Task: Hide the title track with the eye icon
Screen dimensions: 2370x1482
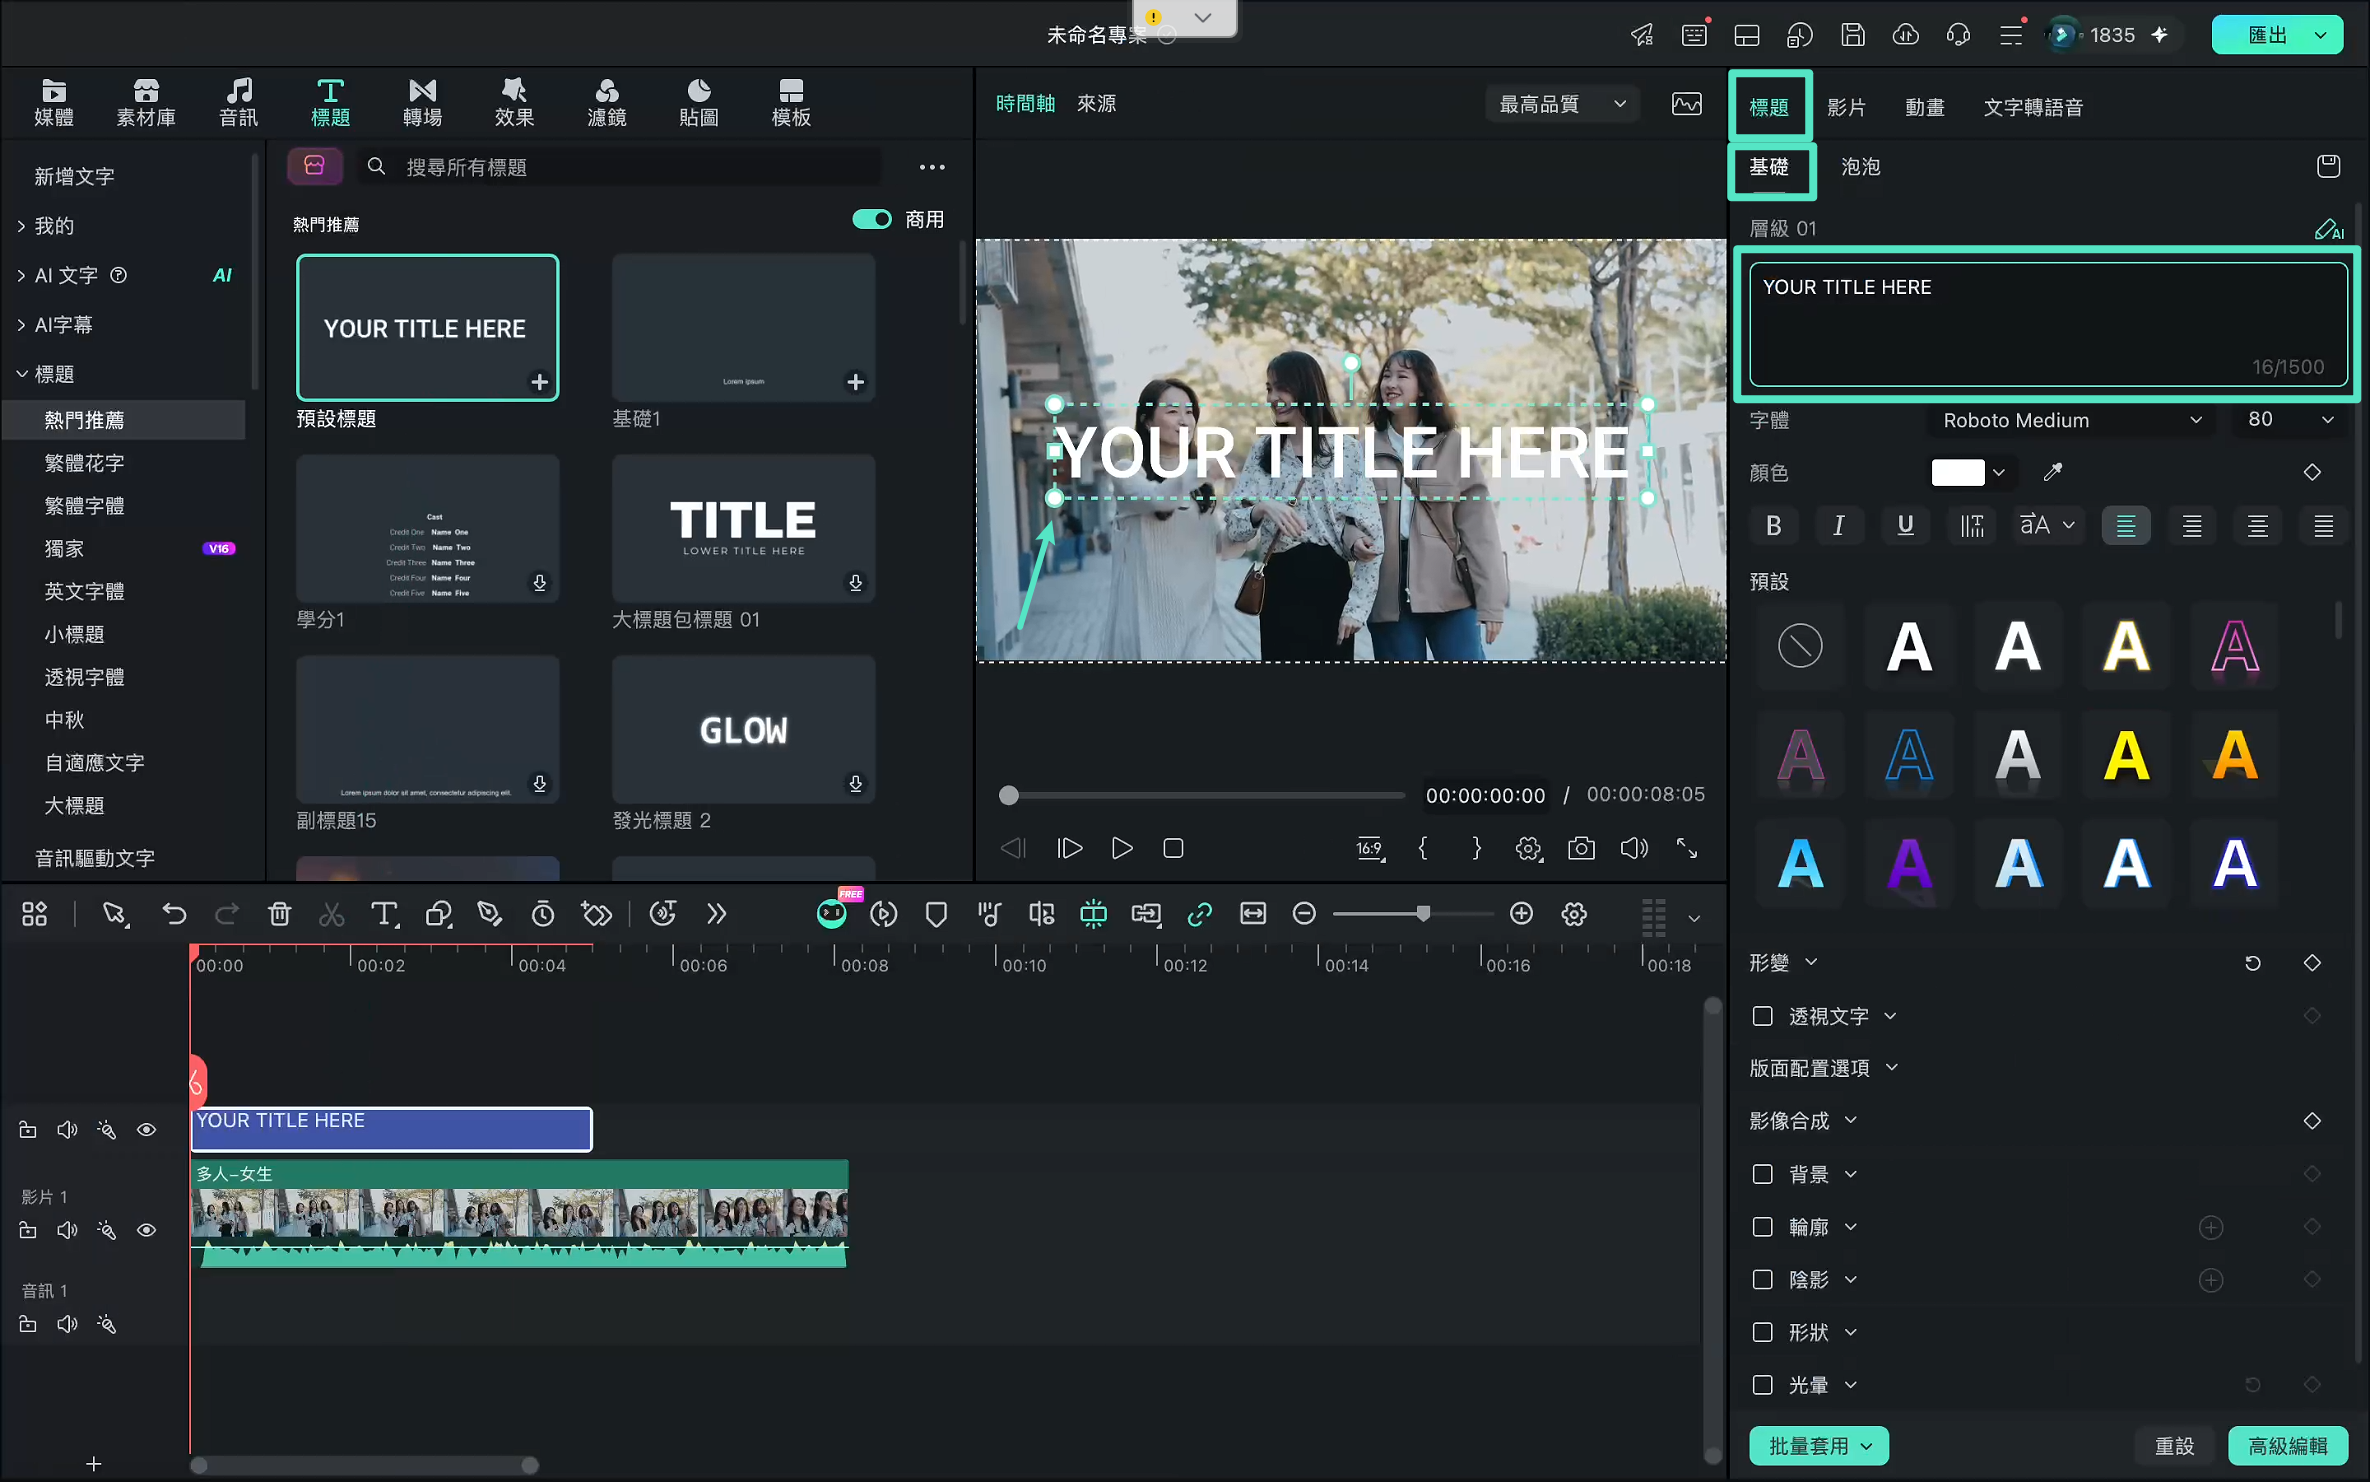Action: coord(146,1130)
